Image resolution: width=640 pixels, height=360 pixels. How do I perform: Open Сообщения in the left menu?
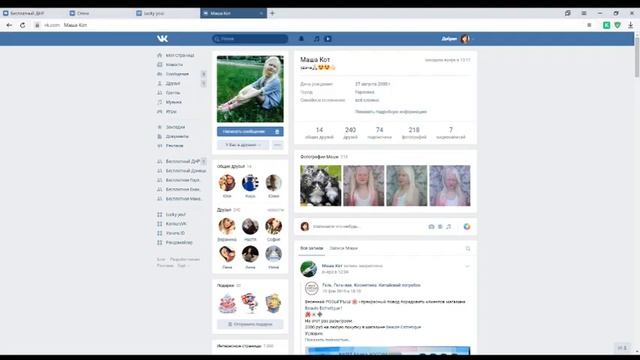[177, 74]
